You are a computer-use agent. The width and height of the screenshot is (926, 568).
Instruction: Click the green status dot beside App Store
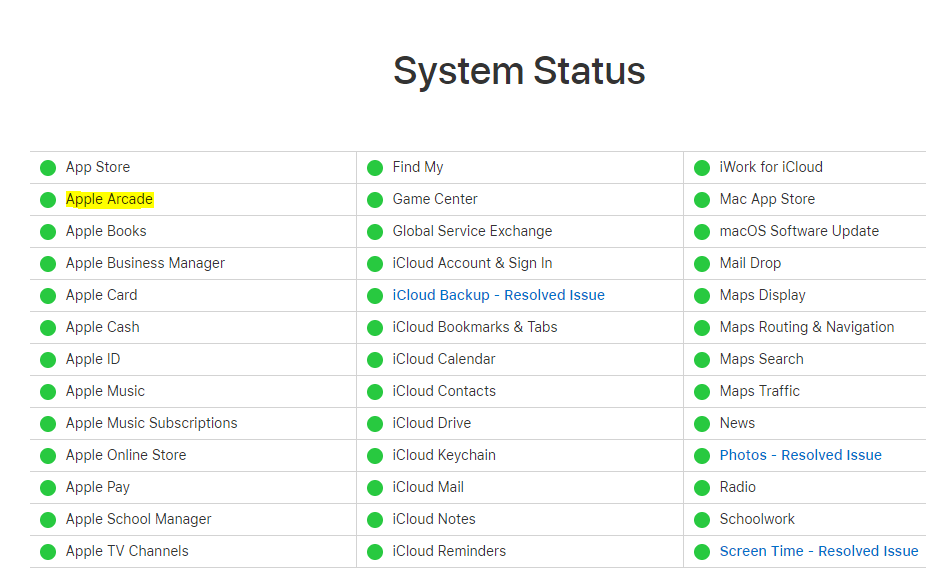click(x=48, y=168)
